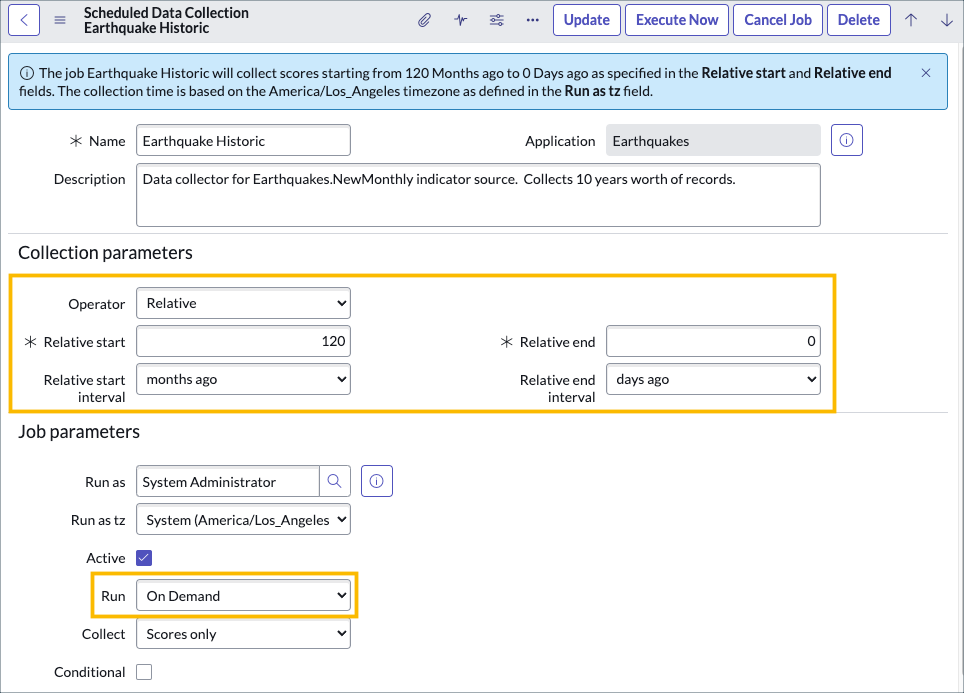
Task: Click the more options ellipsis icon
Action: pyautogui.click(x=532, y=19)
